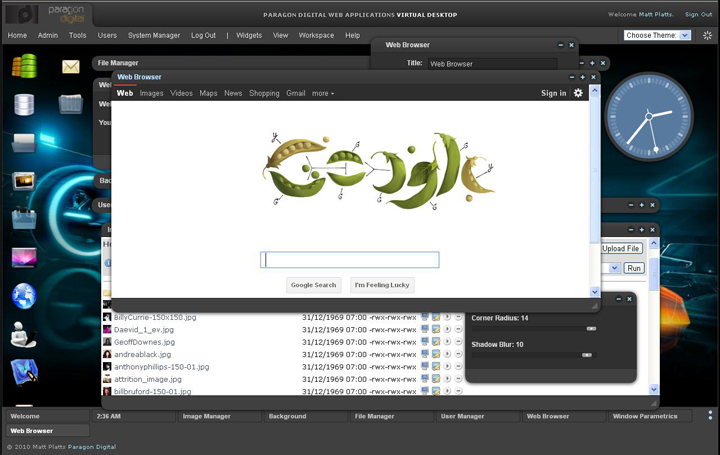720x455 pixels.
Task: Click the Web Browser scrollbar down arrow
Action: pyautogui.click(x=595, y=292)
